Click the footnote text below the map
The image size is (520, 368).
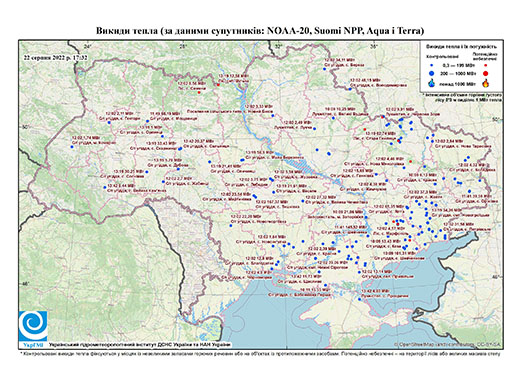(260, 353)
